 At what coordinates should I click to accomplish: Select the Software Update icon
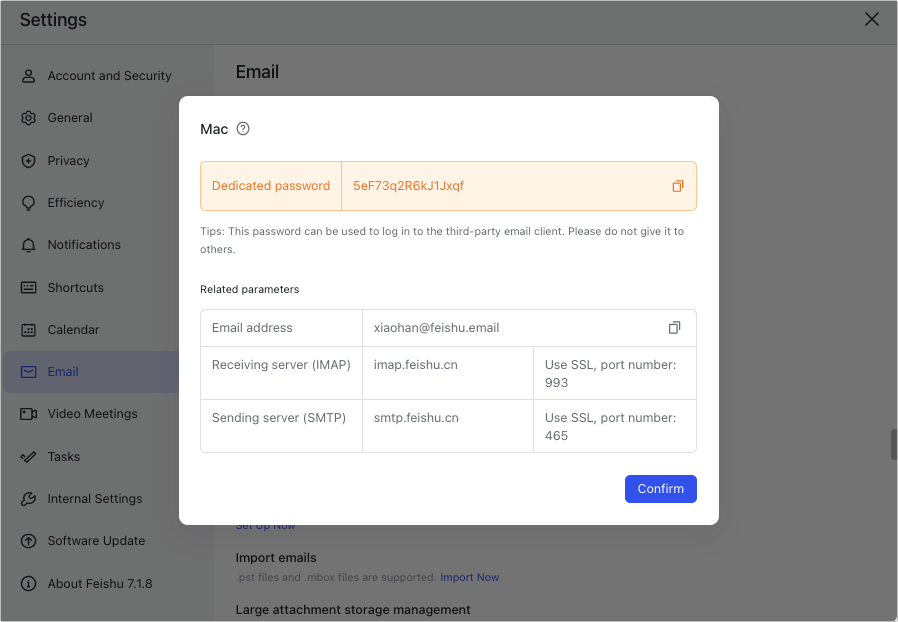click(28, 541)
